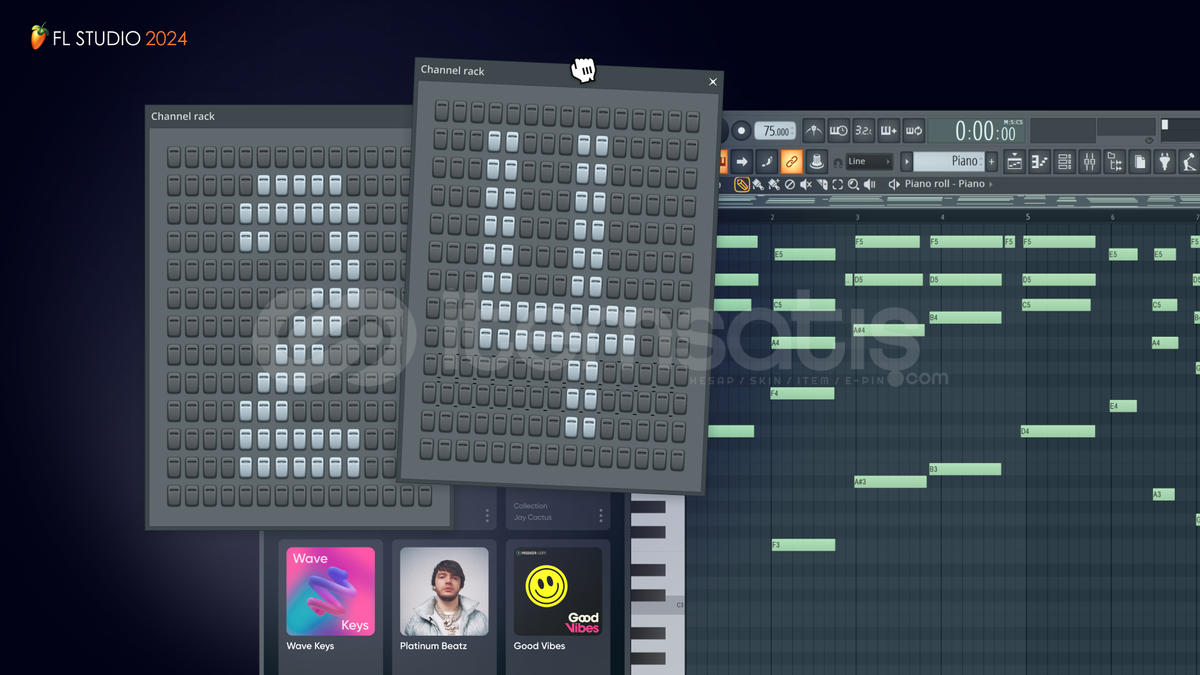Click bar 2 in the piano roll timeline
Screen dimensions: 1200x675
[x=772, y=216]
